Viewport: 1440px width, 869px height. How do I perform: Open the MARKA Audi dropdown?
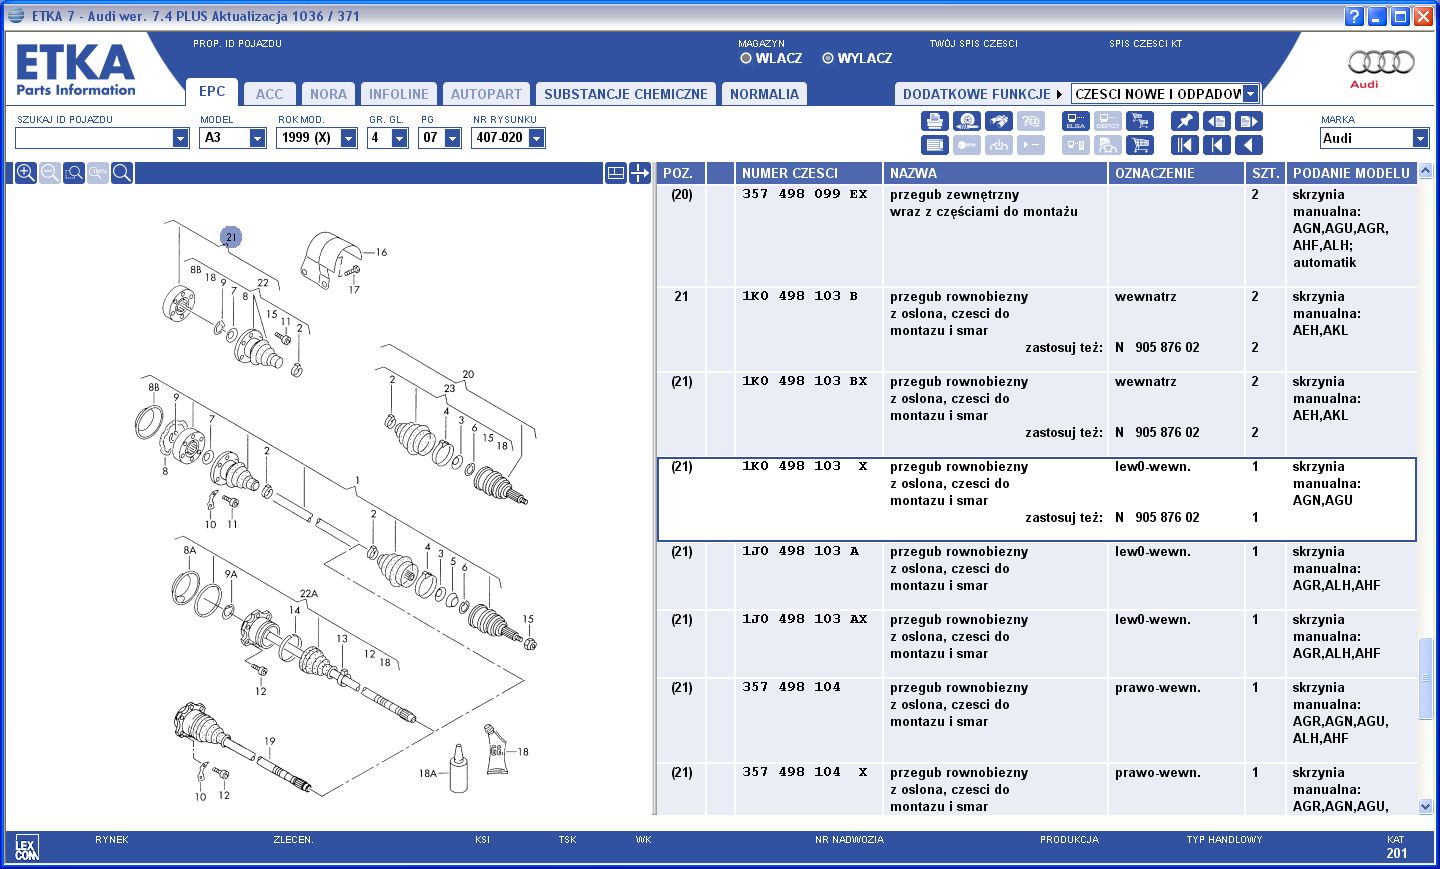tap(1421, 138)
